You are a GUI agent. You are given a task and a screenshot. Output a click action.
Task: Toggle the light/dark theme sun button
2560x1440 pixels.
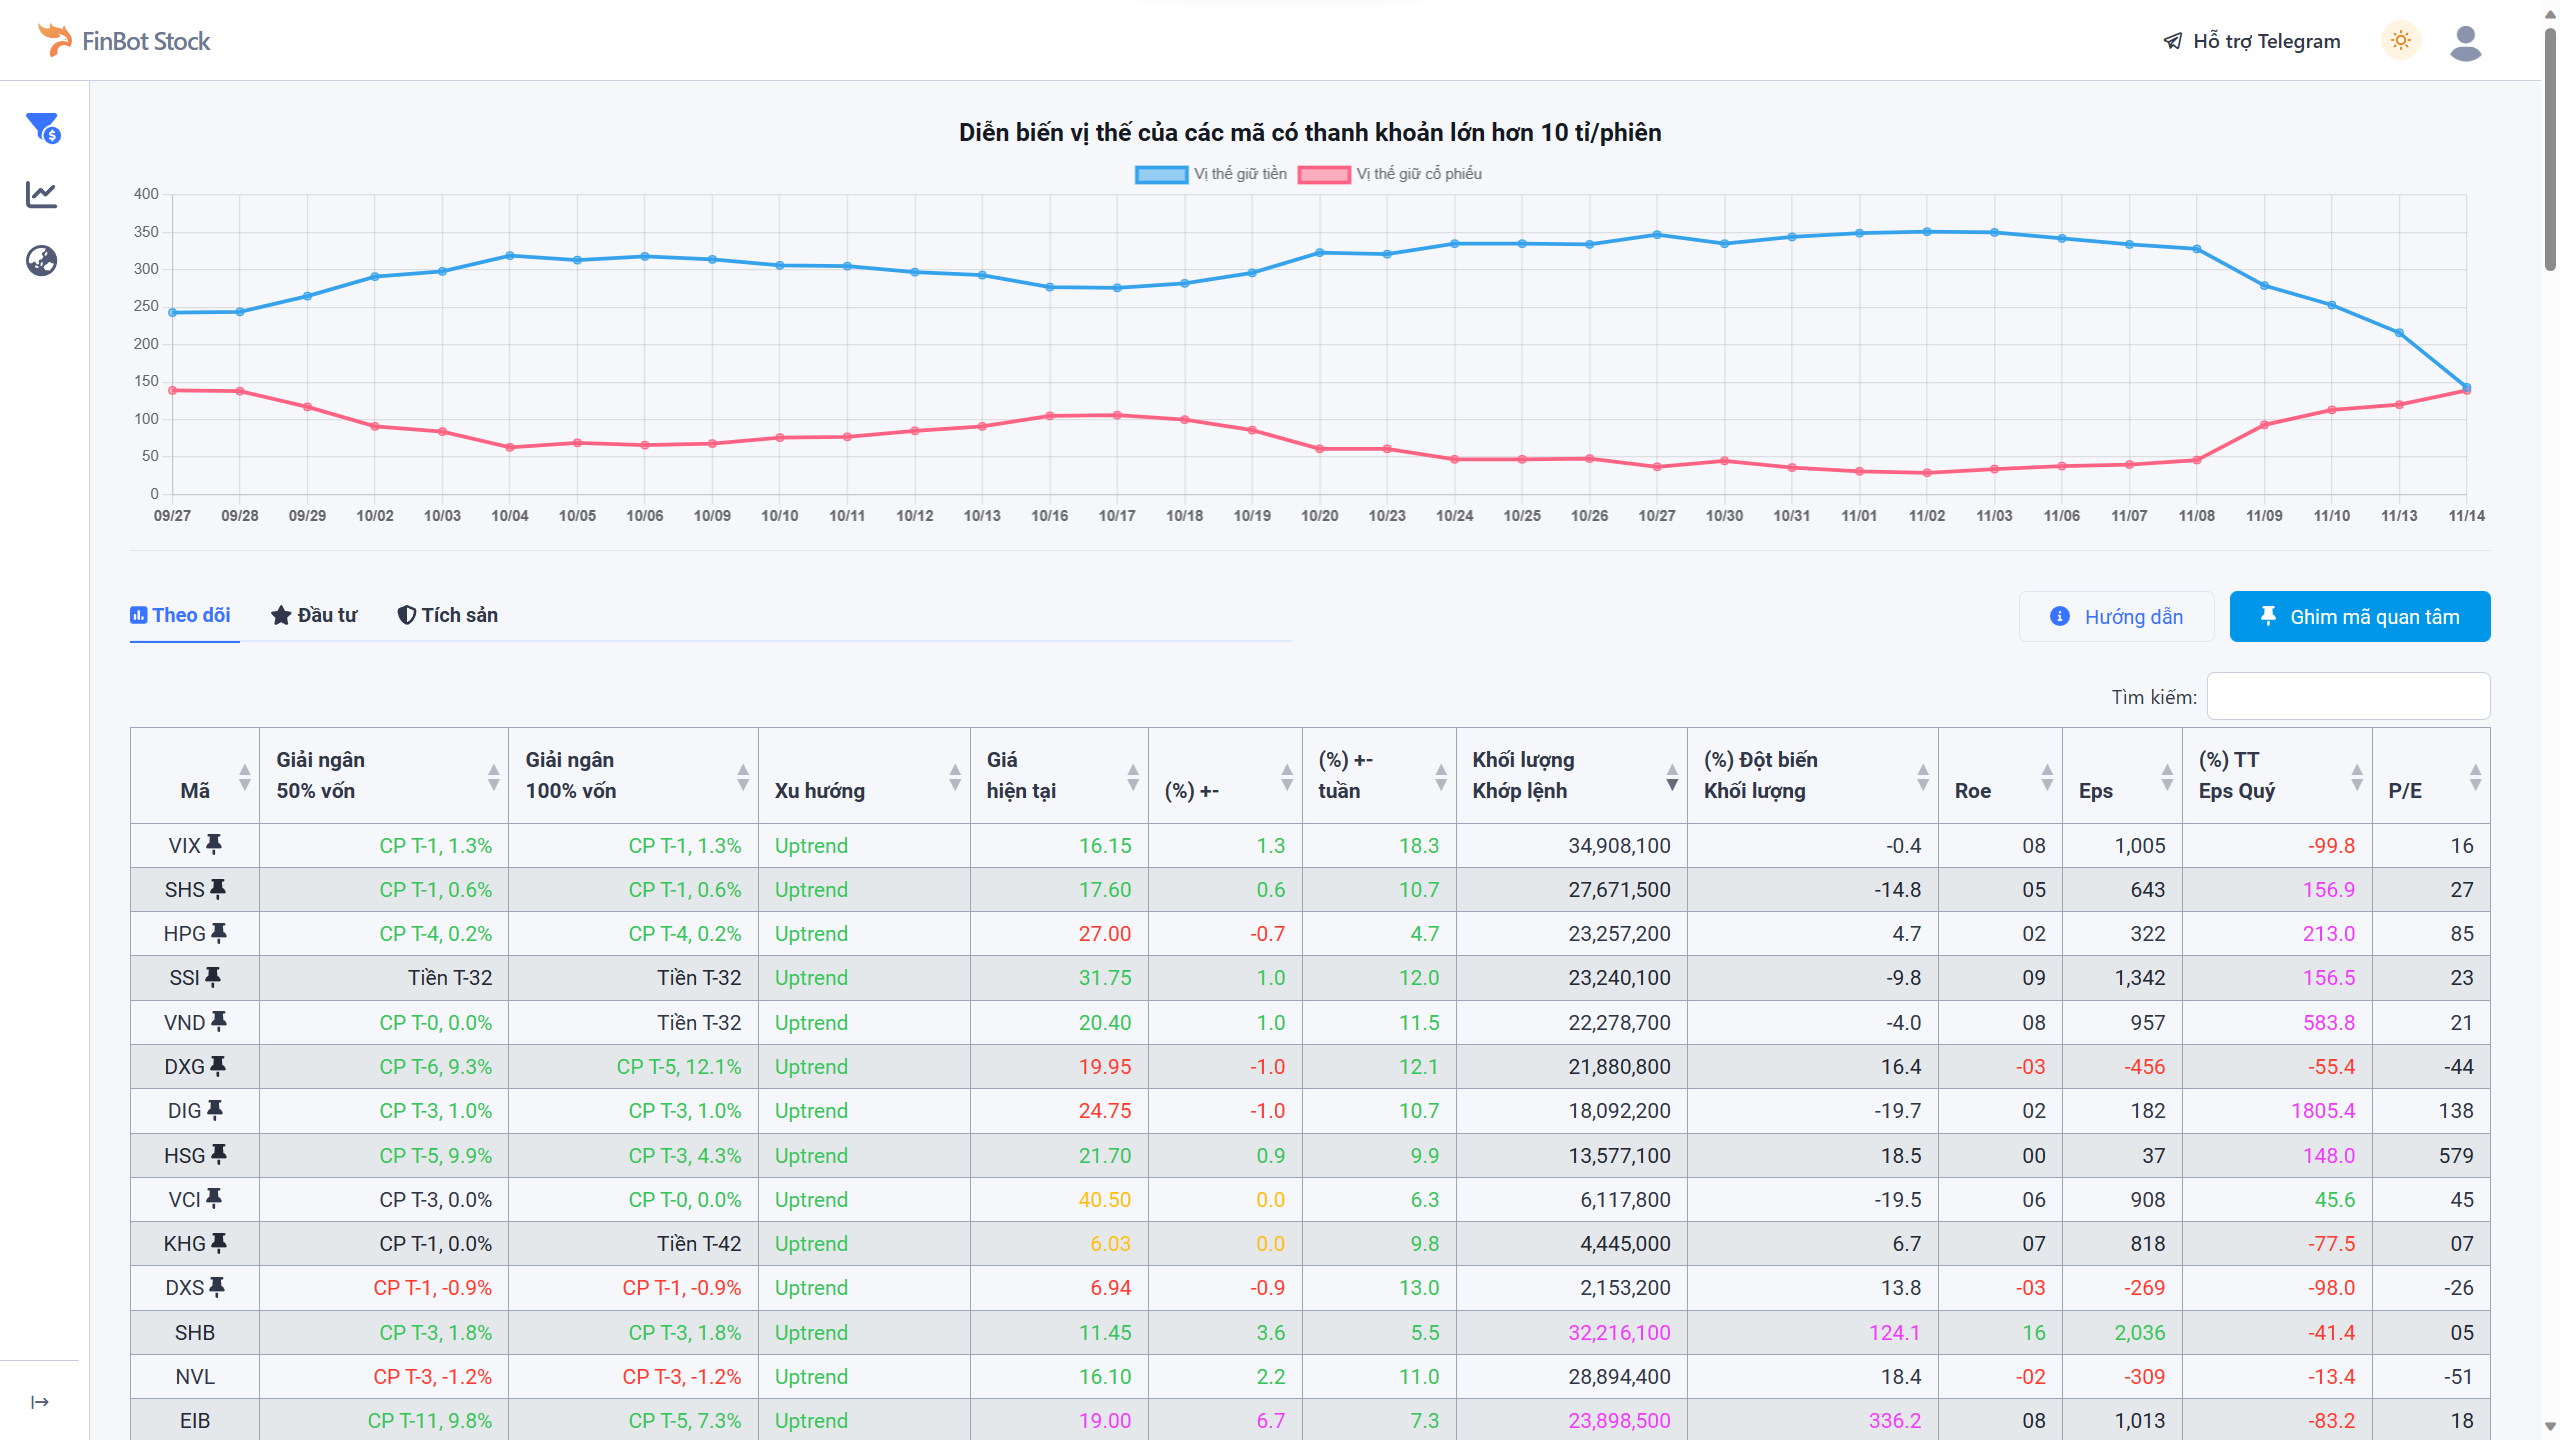coord(2400,41)
